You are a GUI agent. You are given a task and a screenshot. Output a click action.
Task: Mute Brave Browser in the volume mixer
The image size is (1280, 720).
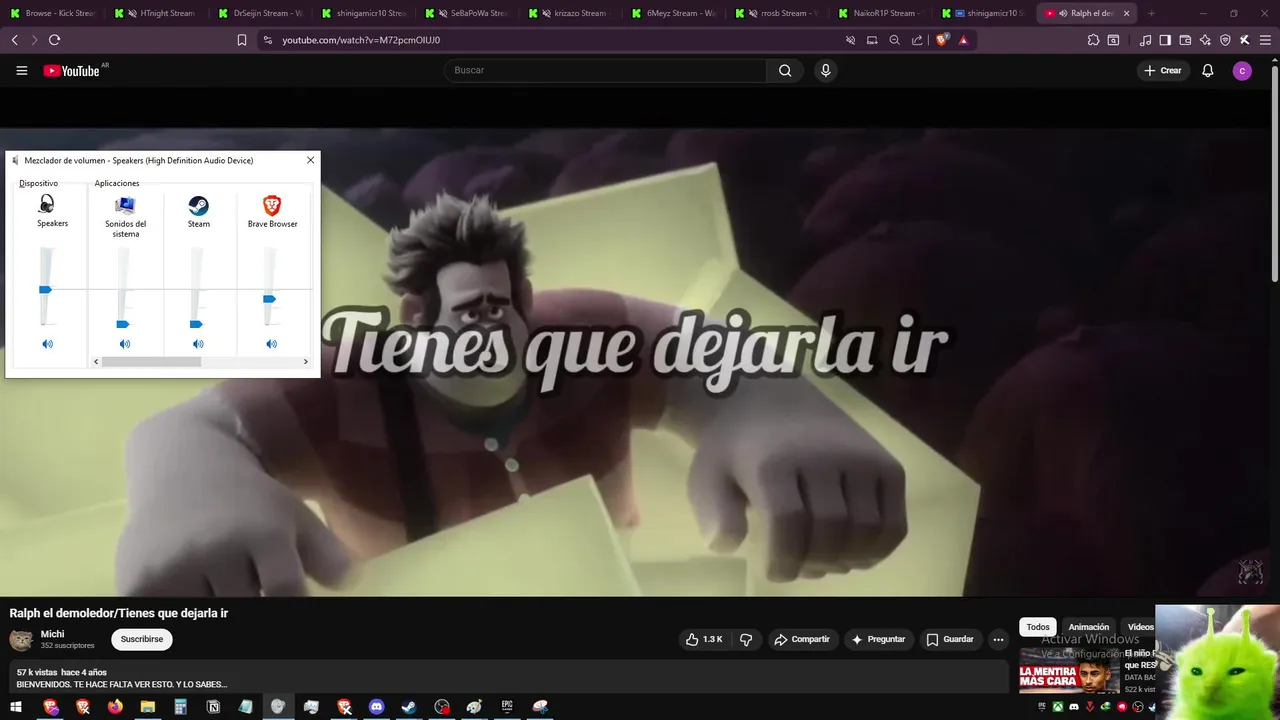[271, 344]
